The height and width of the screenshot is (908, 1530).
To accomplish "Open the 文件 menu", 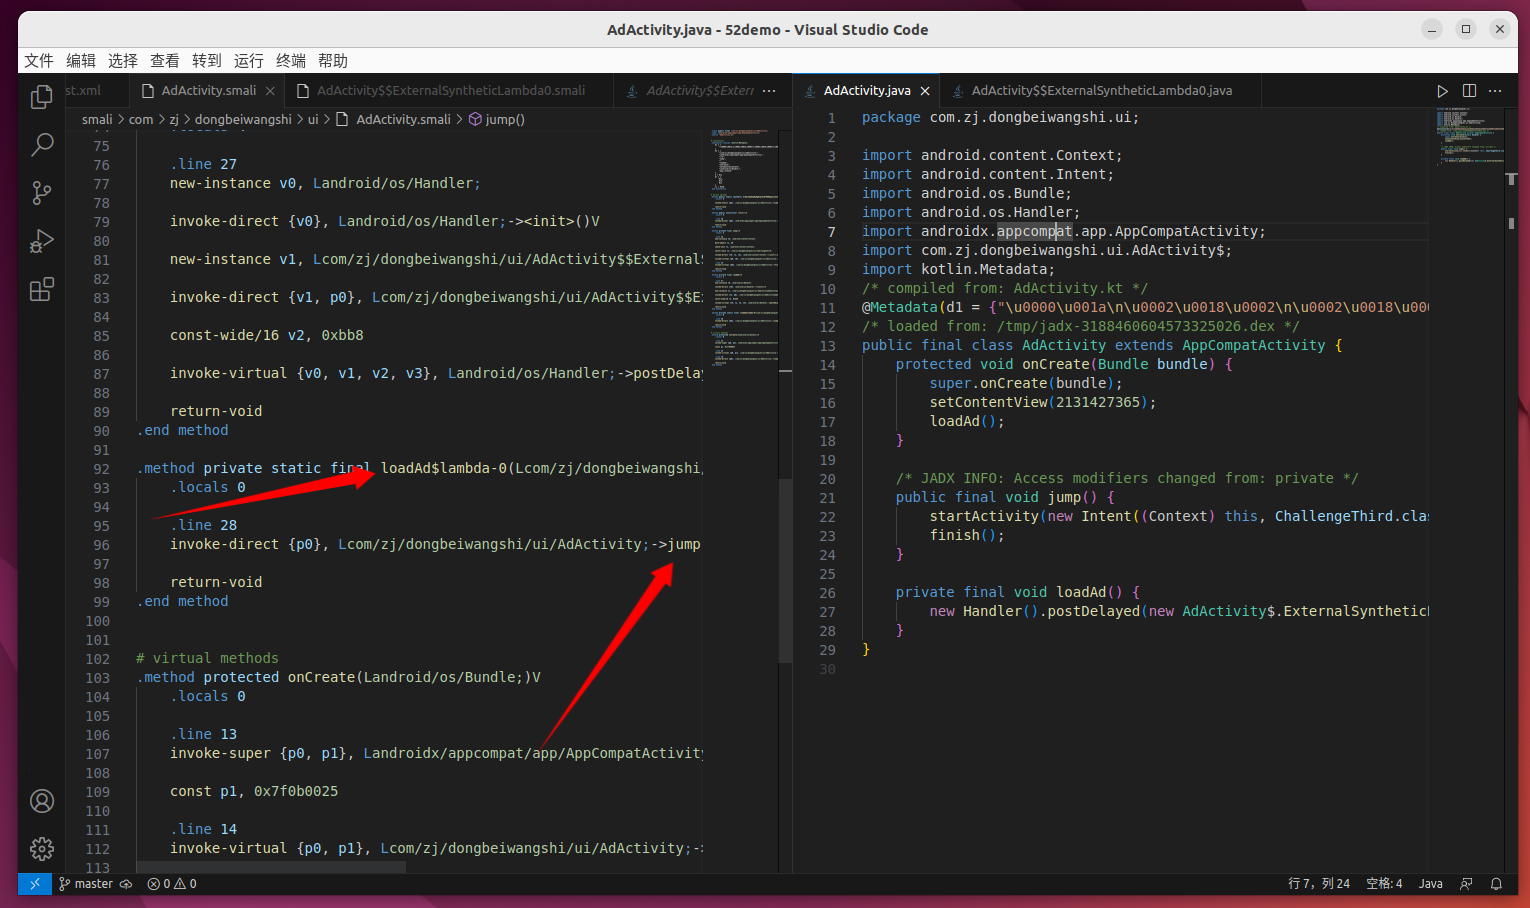I will coord(39,61).
